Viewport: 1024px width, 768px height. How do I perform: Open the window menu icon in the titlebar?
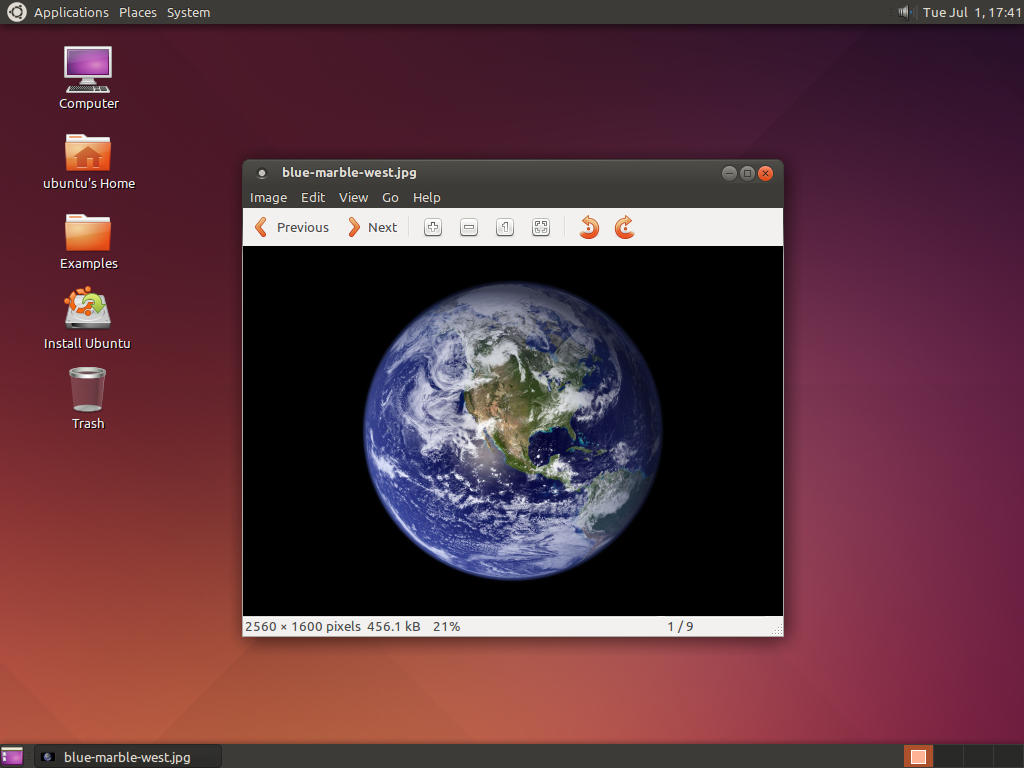point(262,172)
